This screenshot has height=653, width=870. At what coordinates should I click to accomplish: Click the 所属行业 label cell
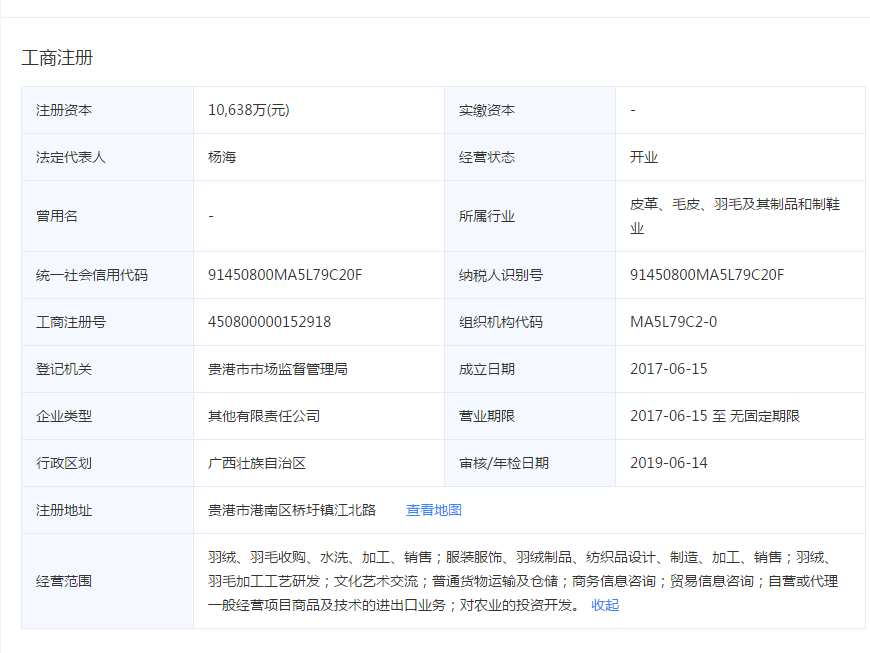tap(530, 216)
